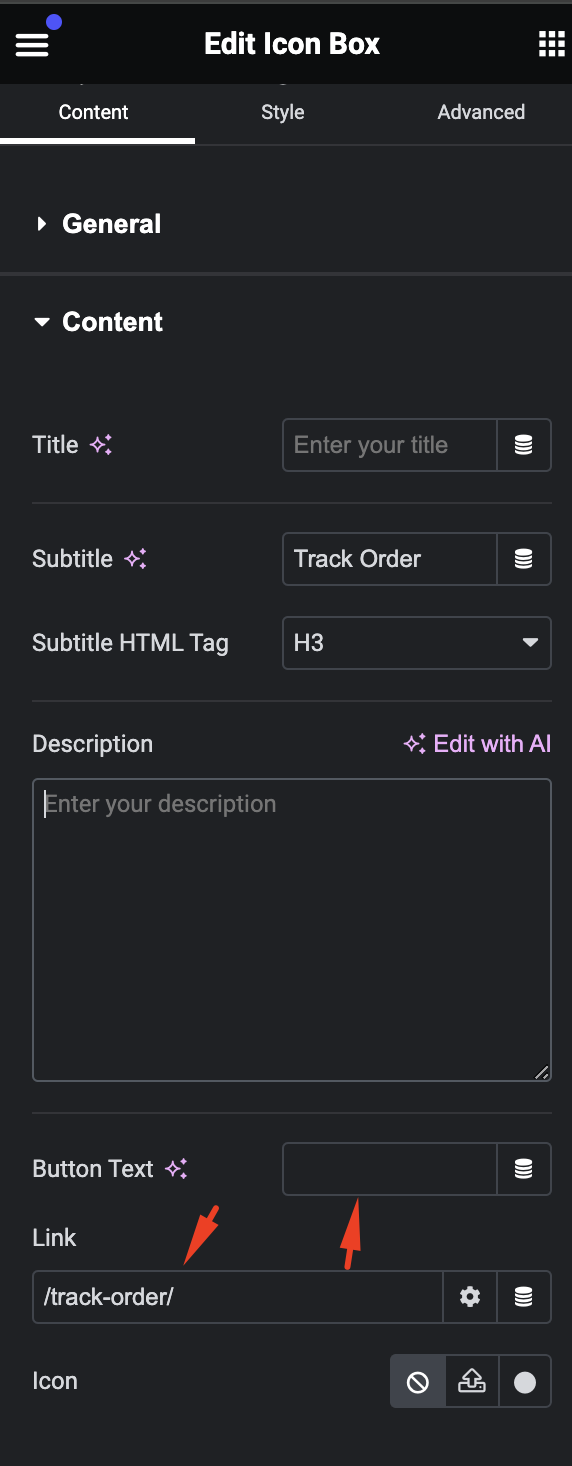Open the widgets grid panel

coord(551,44)
